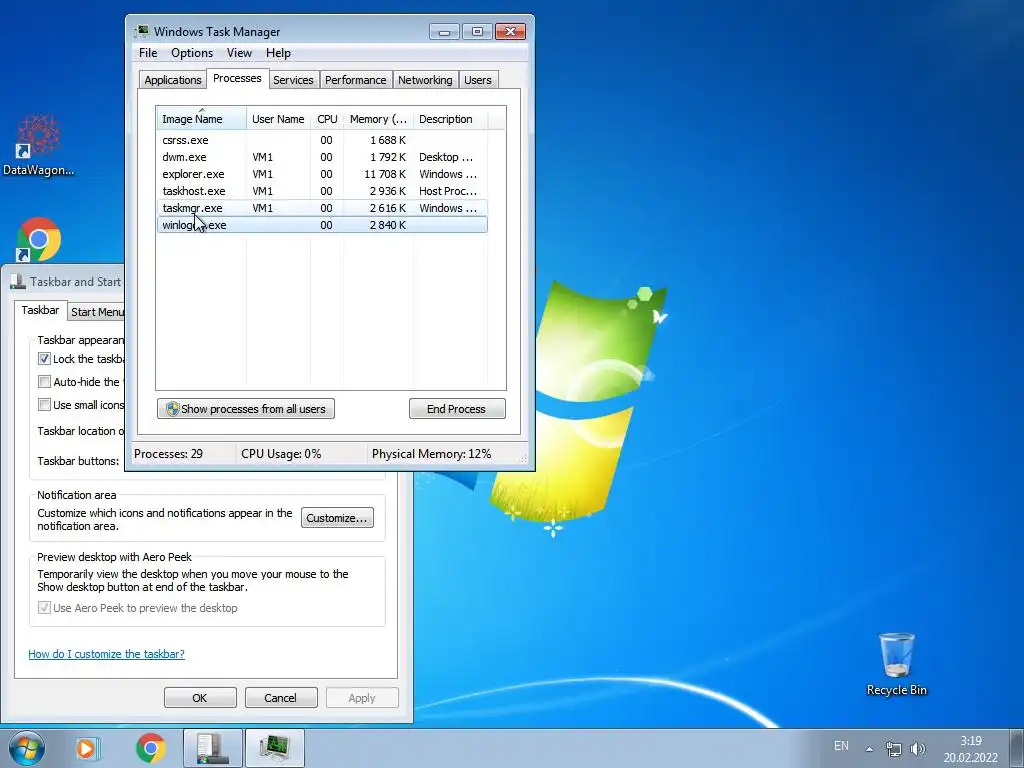Image resolution: width=1024 pixels, height=768 pixels.
Task: Select the taskhost.exe process row
Action: pyautogui.click(x=322, y=191)
